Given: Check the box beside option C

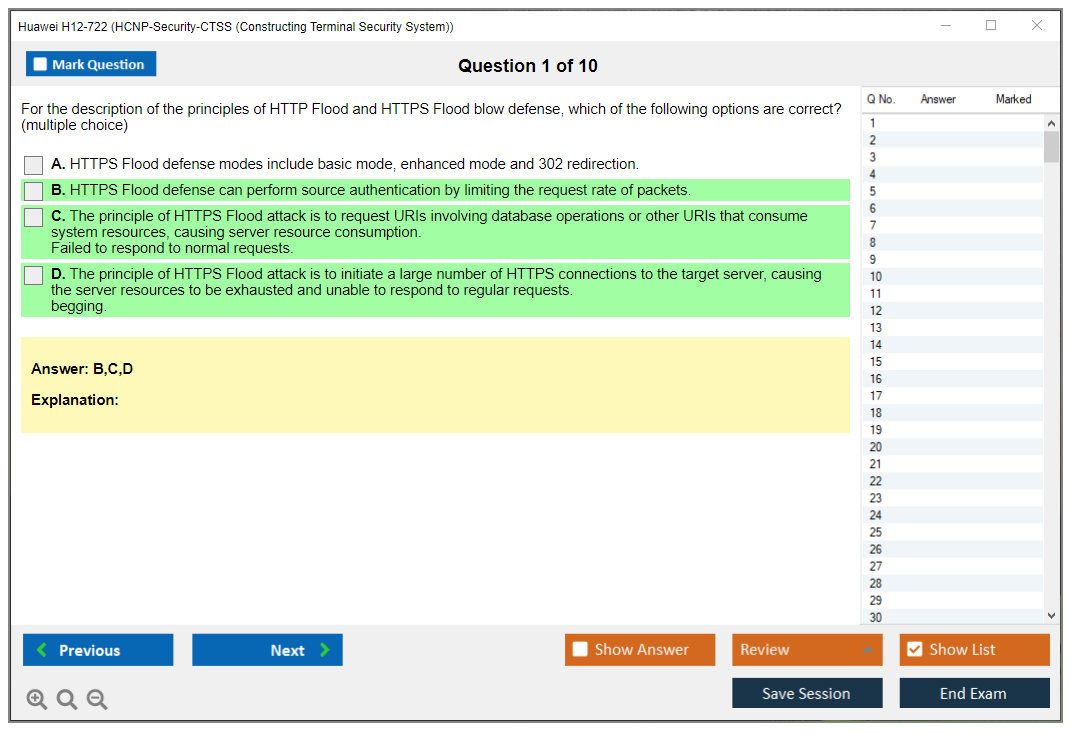Looking at the screenshot, I should [x=34, y=217].
